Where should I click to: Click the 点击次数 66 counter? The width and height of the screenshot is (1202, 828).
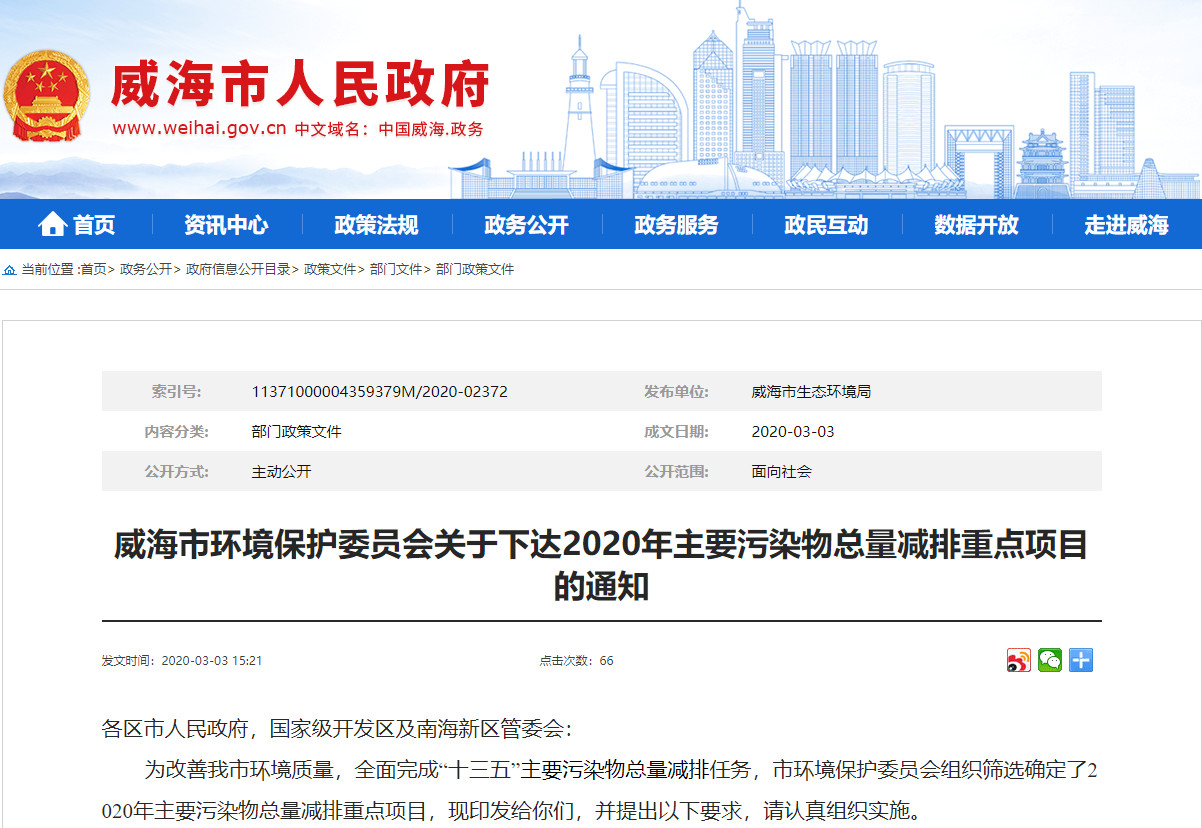point(576,661)
